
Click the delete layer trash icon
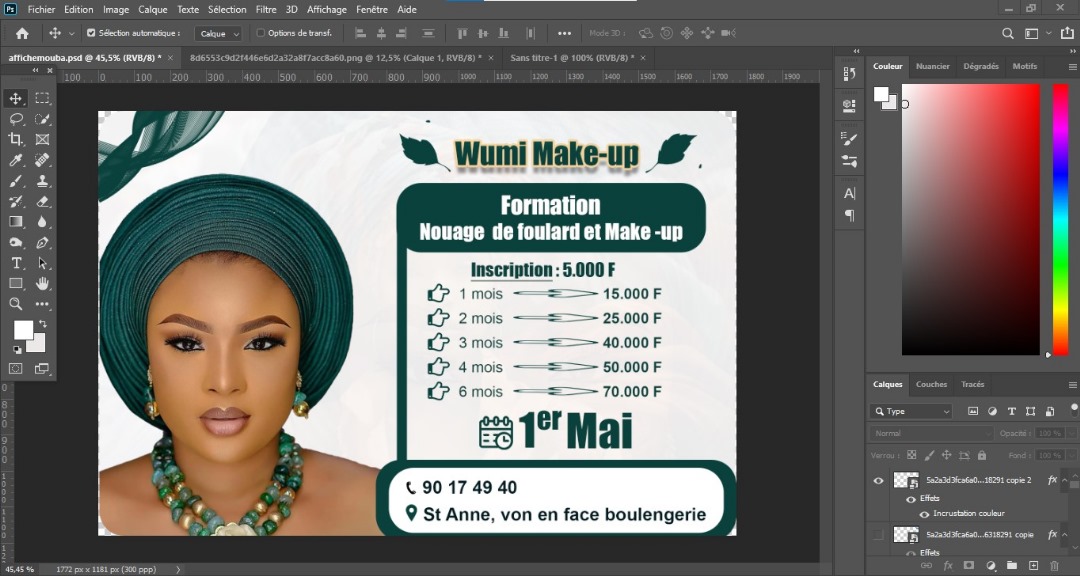coord(1054,566)
